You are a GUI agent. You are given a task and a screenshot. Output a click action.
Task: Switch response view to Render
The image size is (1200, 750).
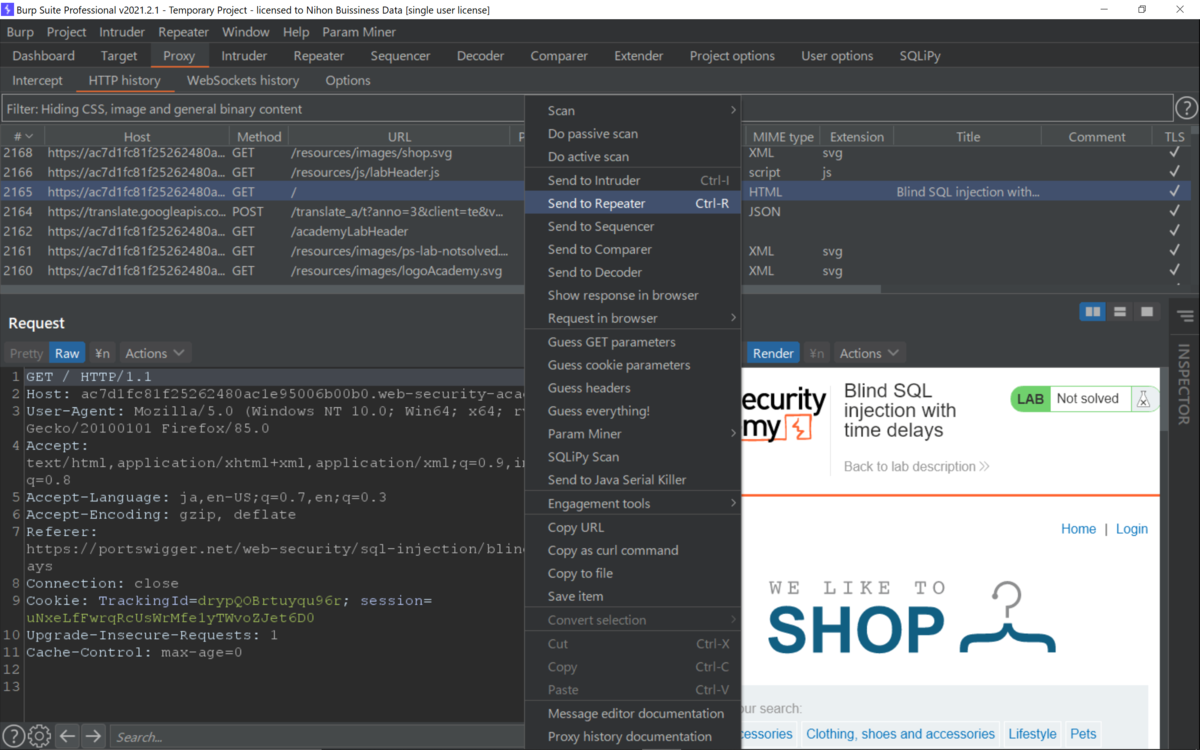click(773, 353)
